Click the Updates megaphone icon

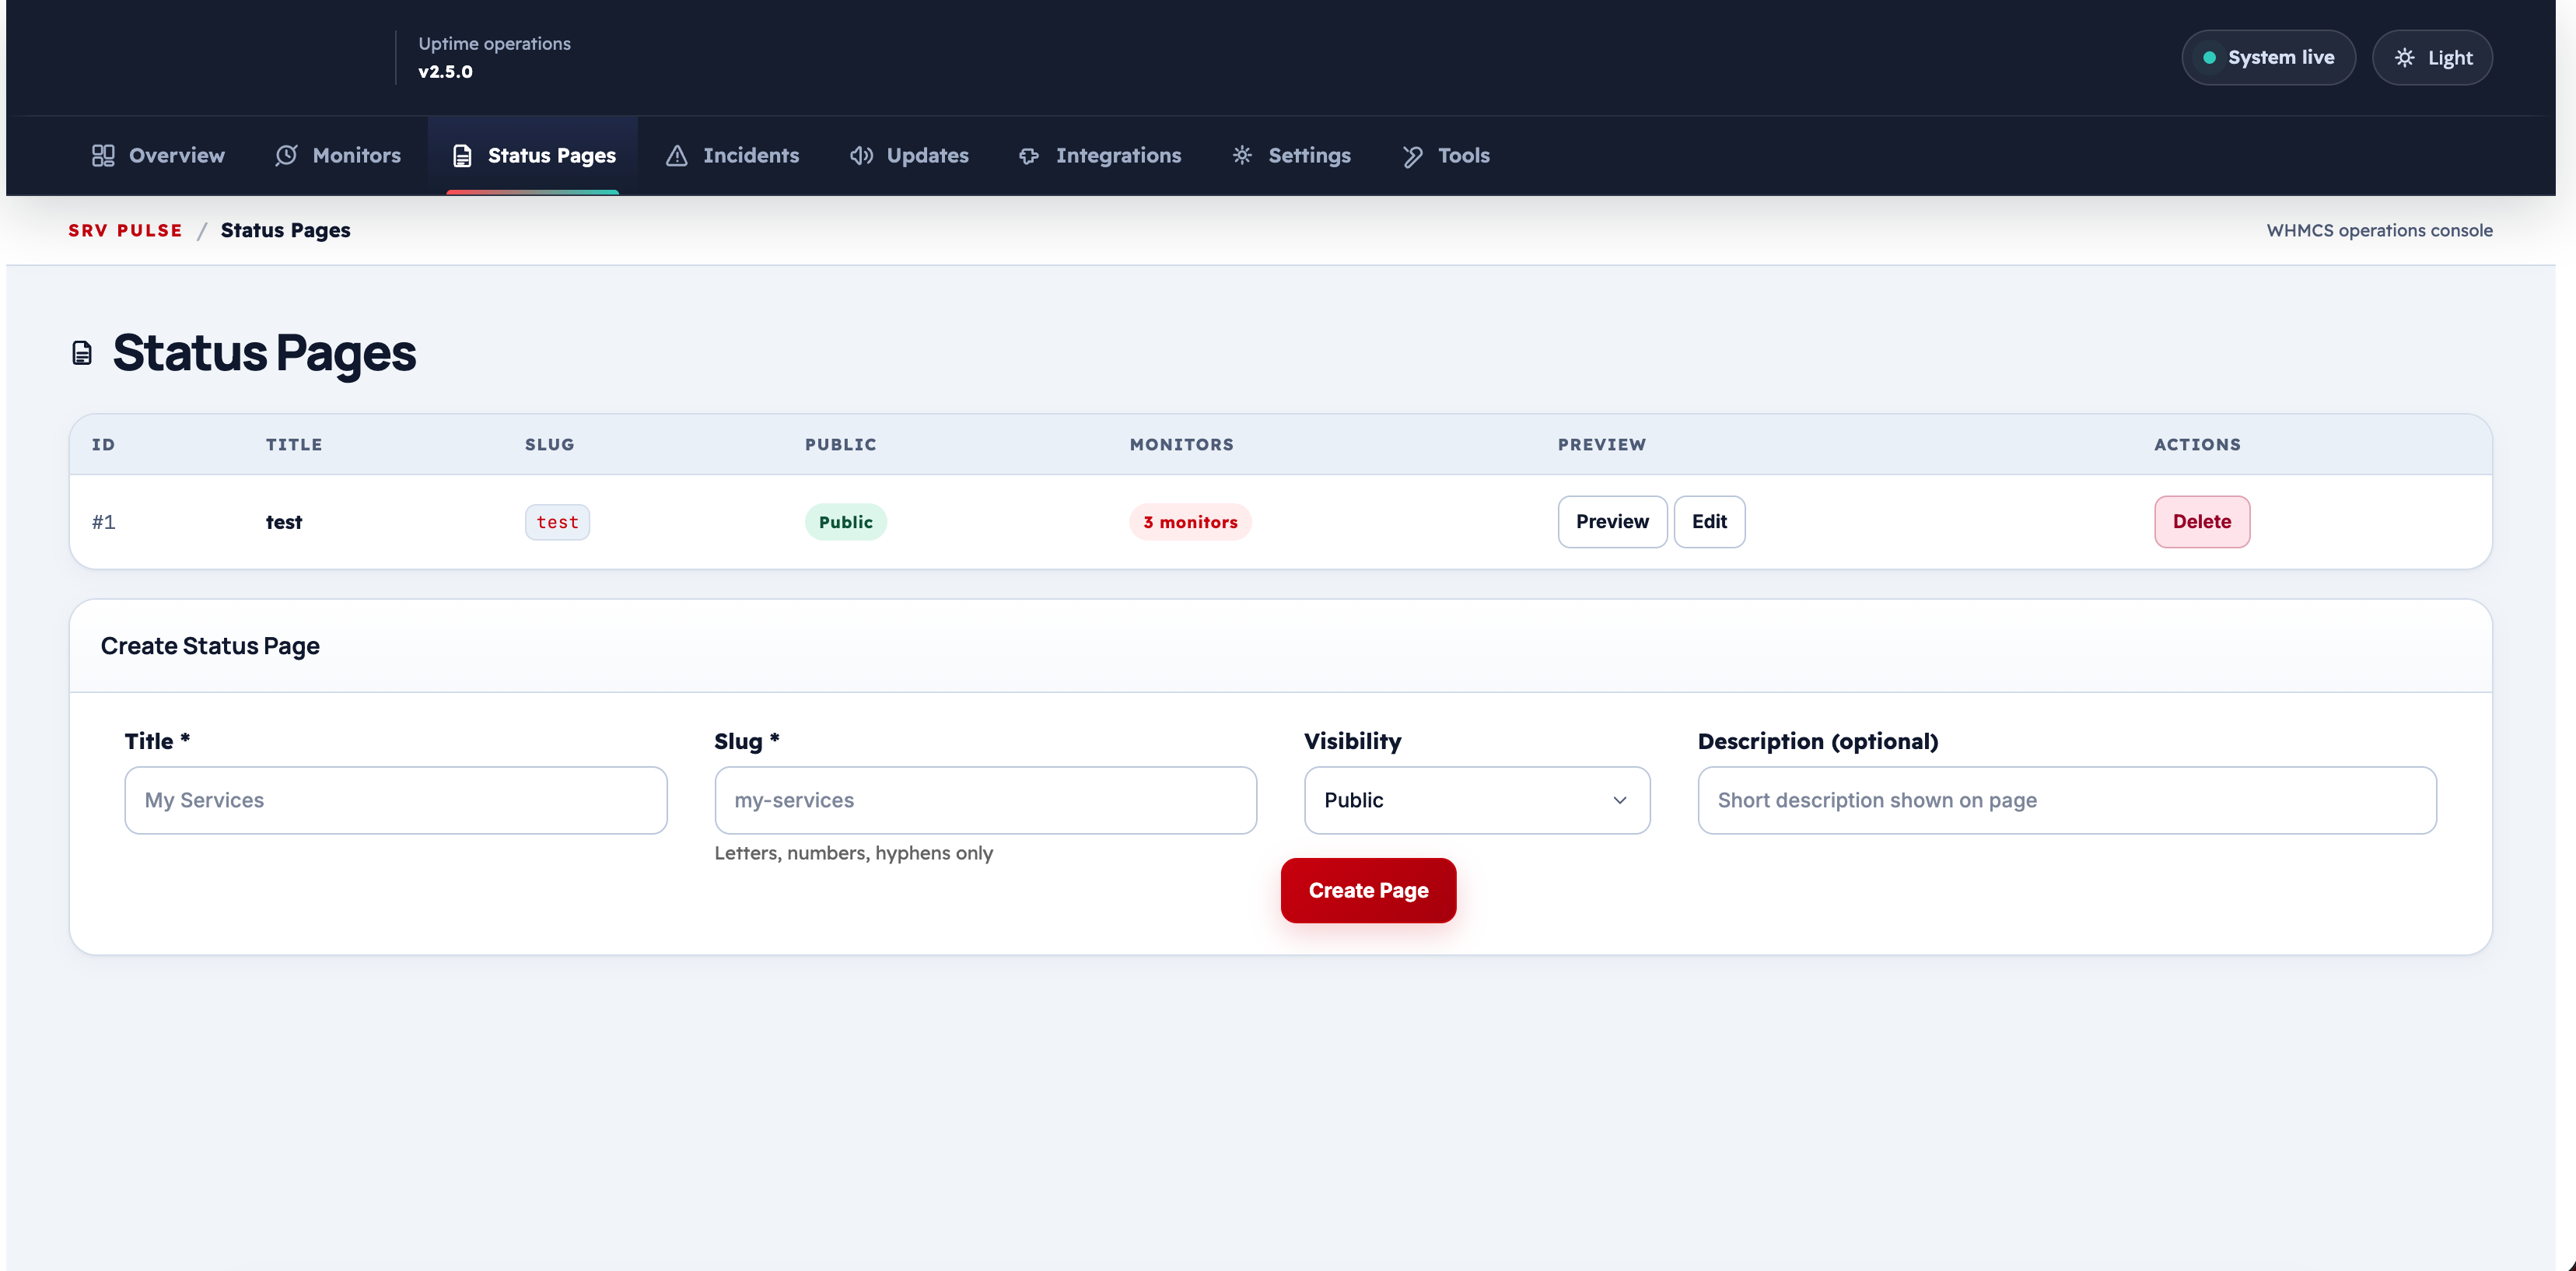tap(861, 155)
